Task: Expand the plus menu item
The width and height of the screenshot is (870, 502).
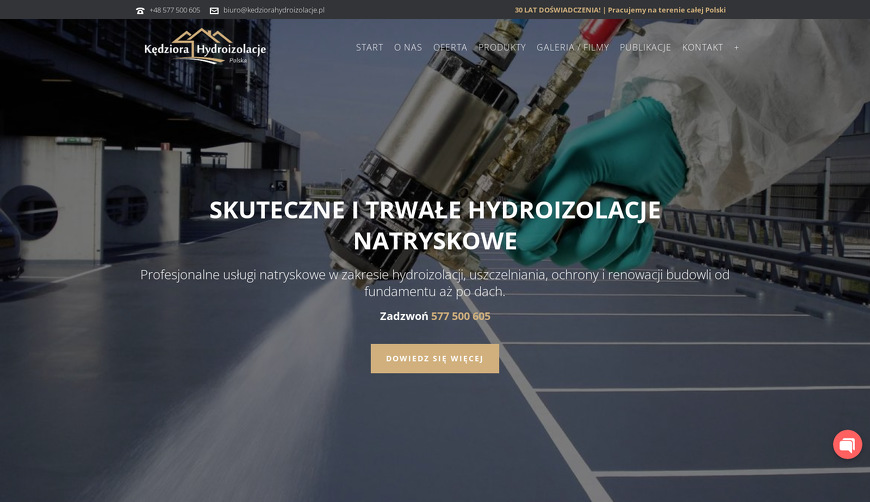Action: click(736, 48)
